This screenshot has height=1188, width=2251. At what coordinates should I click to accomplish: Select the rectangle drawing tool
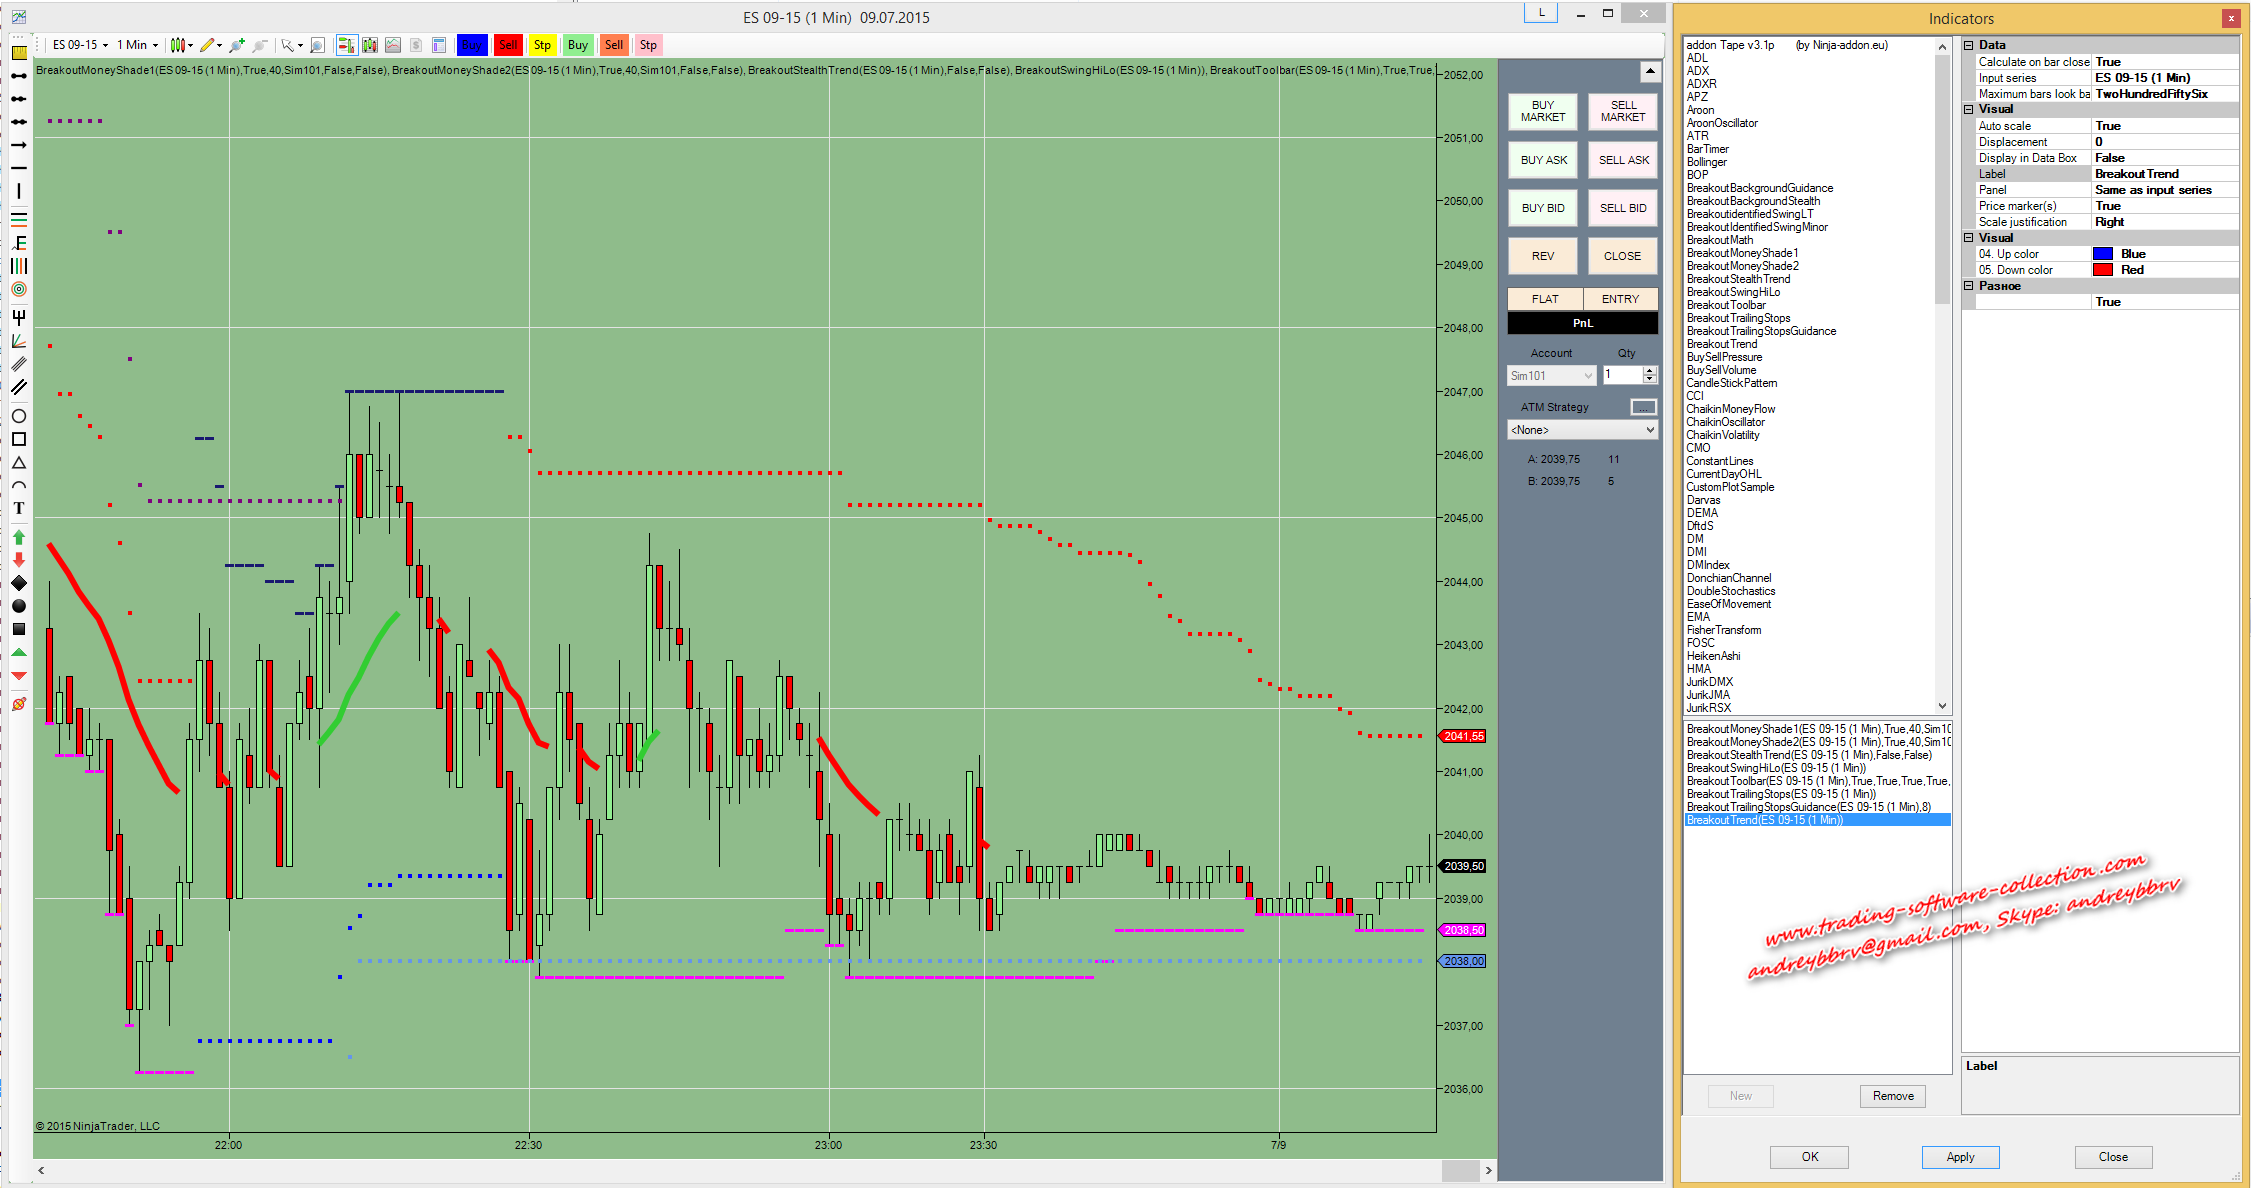click(18, 439)
